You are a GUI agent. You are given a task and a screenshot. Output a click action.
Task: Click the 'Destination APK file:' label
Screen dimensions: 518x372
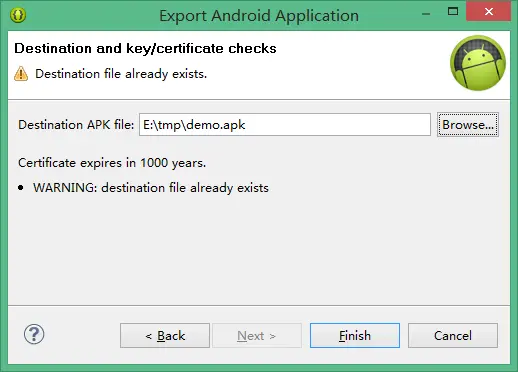click(76, 125)
